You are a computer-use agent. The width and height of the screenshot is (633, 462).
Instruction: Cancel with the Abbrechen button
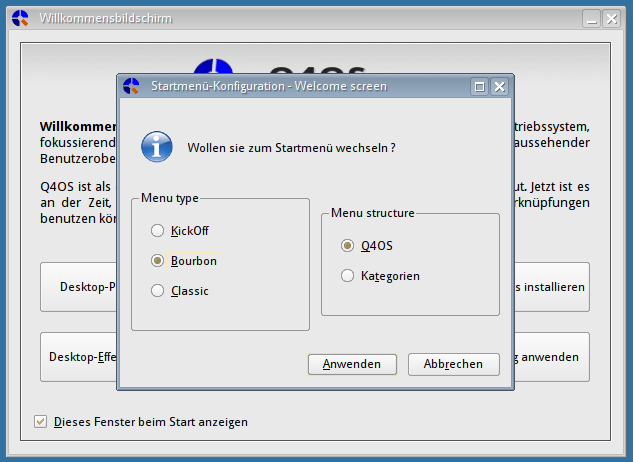coord(453,364)
